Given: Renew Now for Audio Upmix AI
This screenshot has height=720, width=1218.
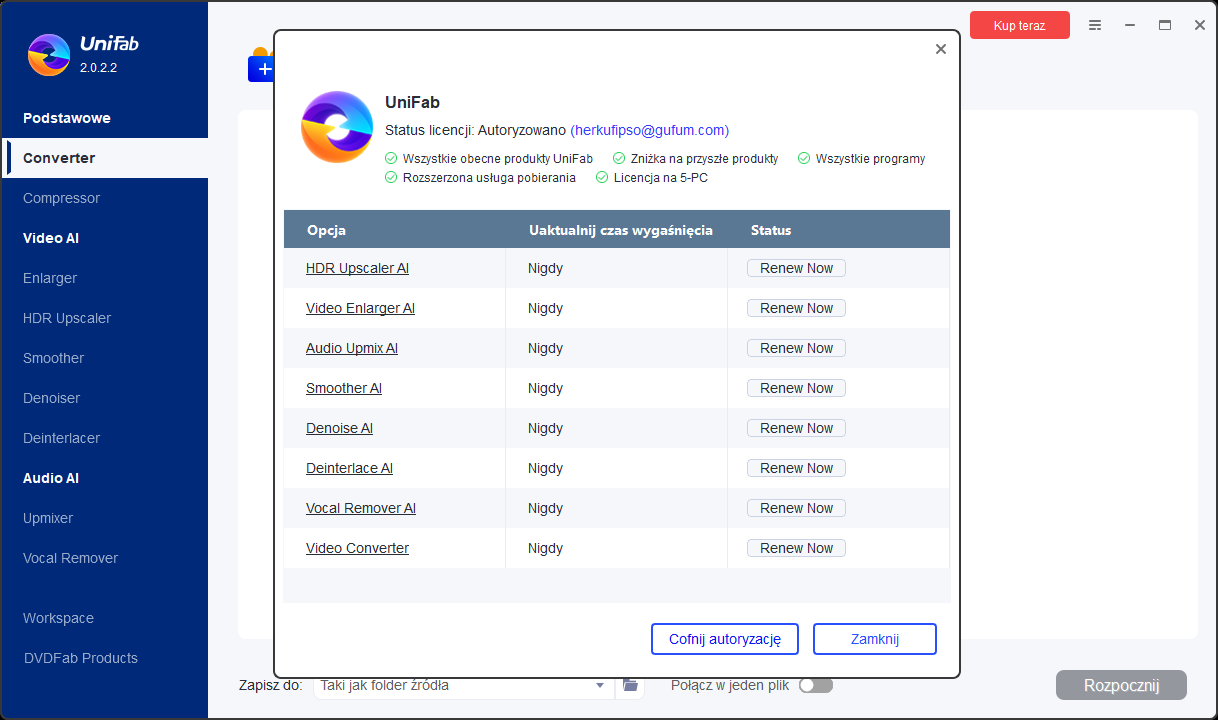Looking at the screenshot, I should pos(796,348).
